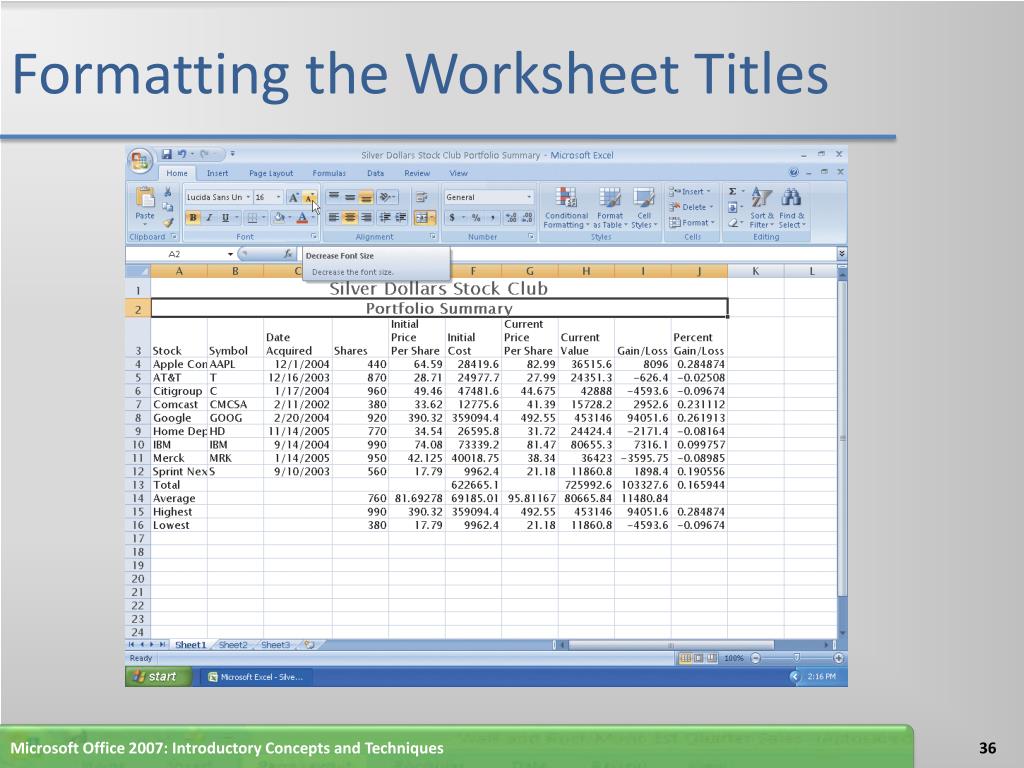The height and width of the screenshot is (768, 1024).
Task: Decrease indent in Alignment group
Action: pos(385,217)
